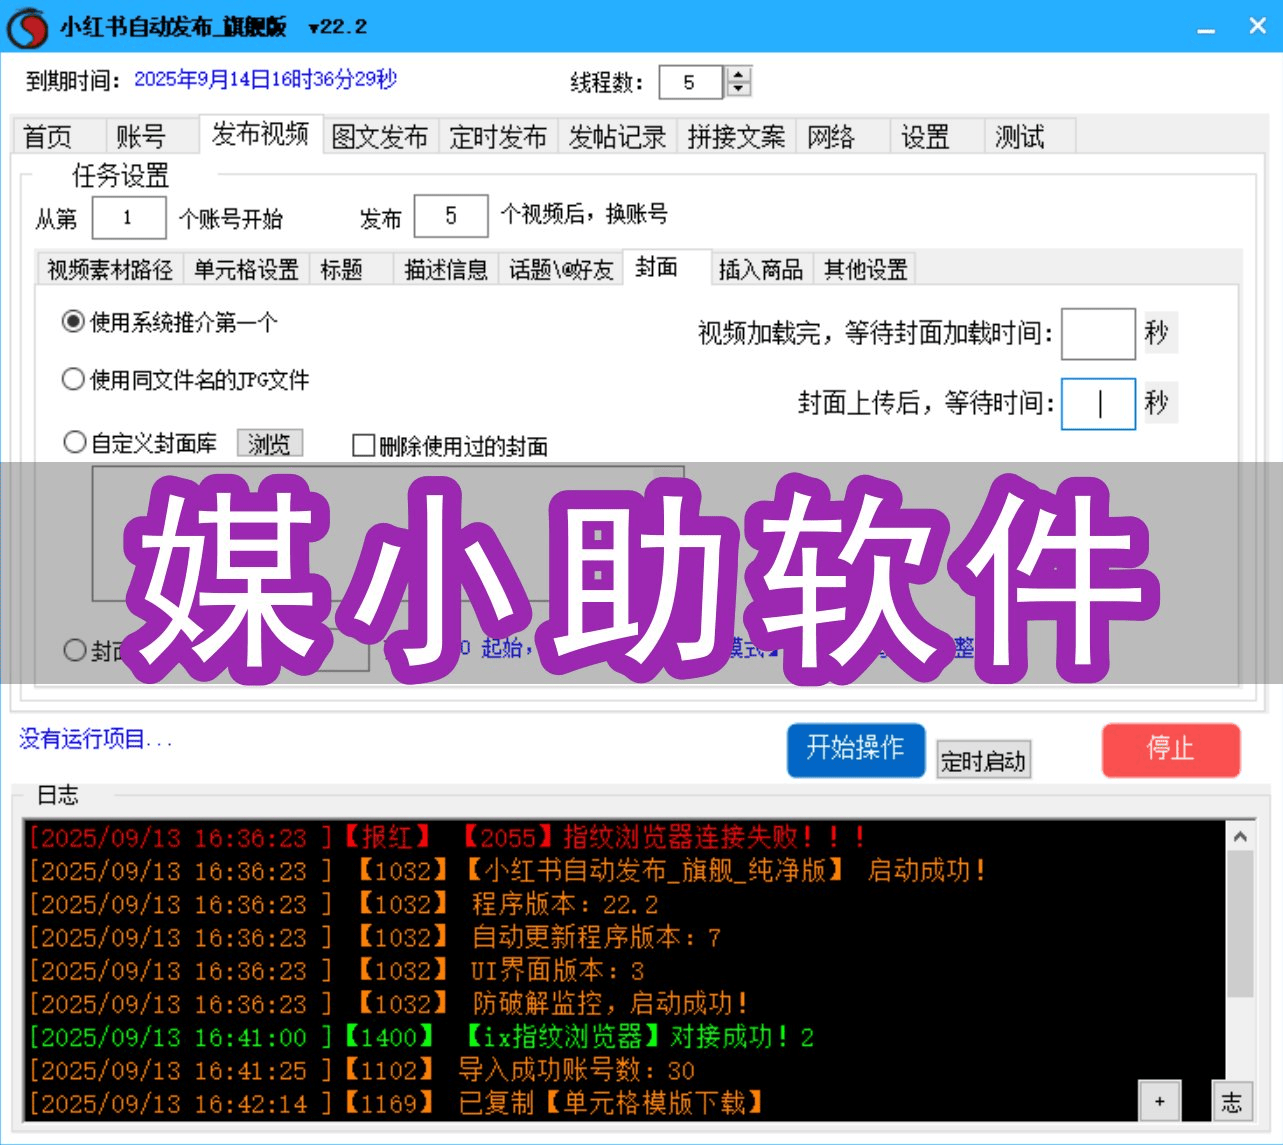
Task: Click the 定时启动 button
Action: point(983,761)
